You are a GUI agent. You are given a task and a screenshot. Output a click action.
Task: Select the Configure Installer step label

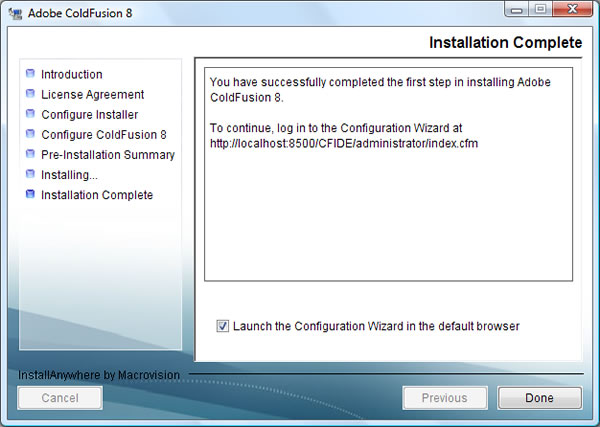coord(90,114)
